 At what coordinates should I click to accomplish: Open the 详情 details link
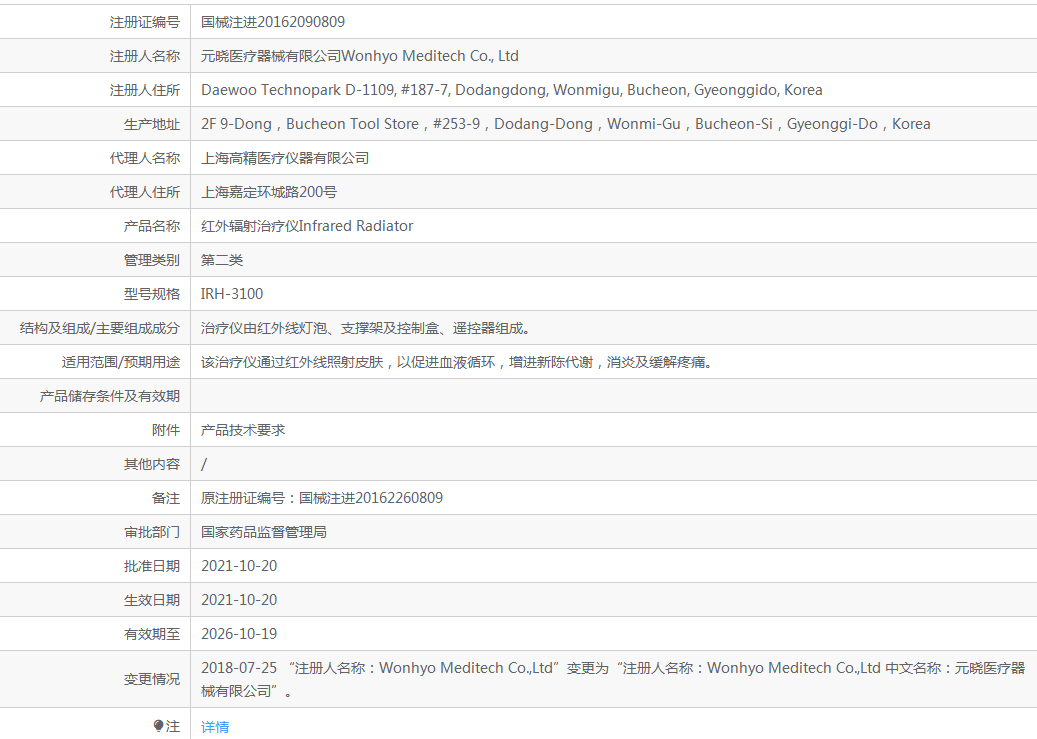215,727
